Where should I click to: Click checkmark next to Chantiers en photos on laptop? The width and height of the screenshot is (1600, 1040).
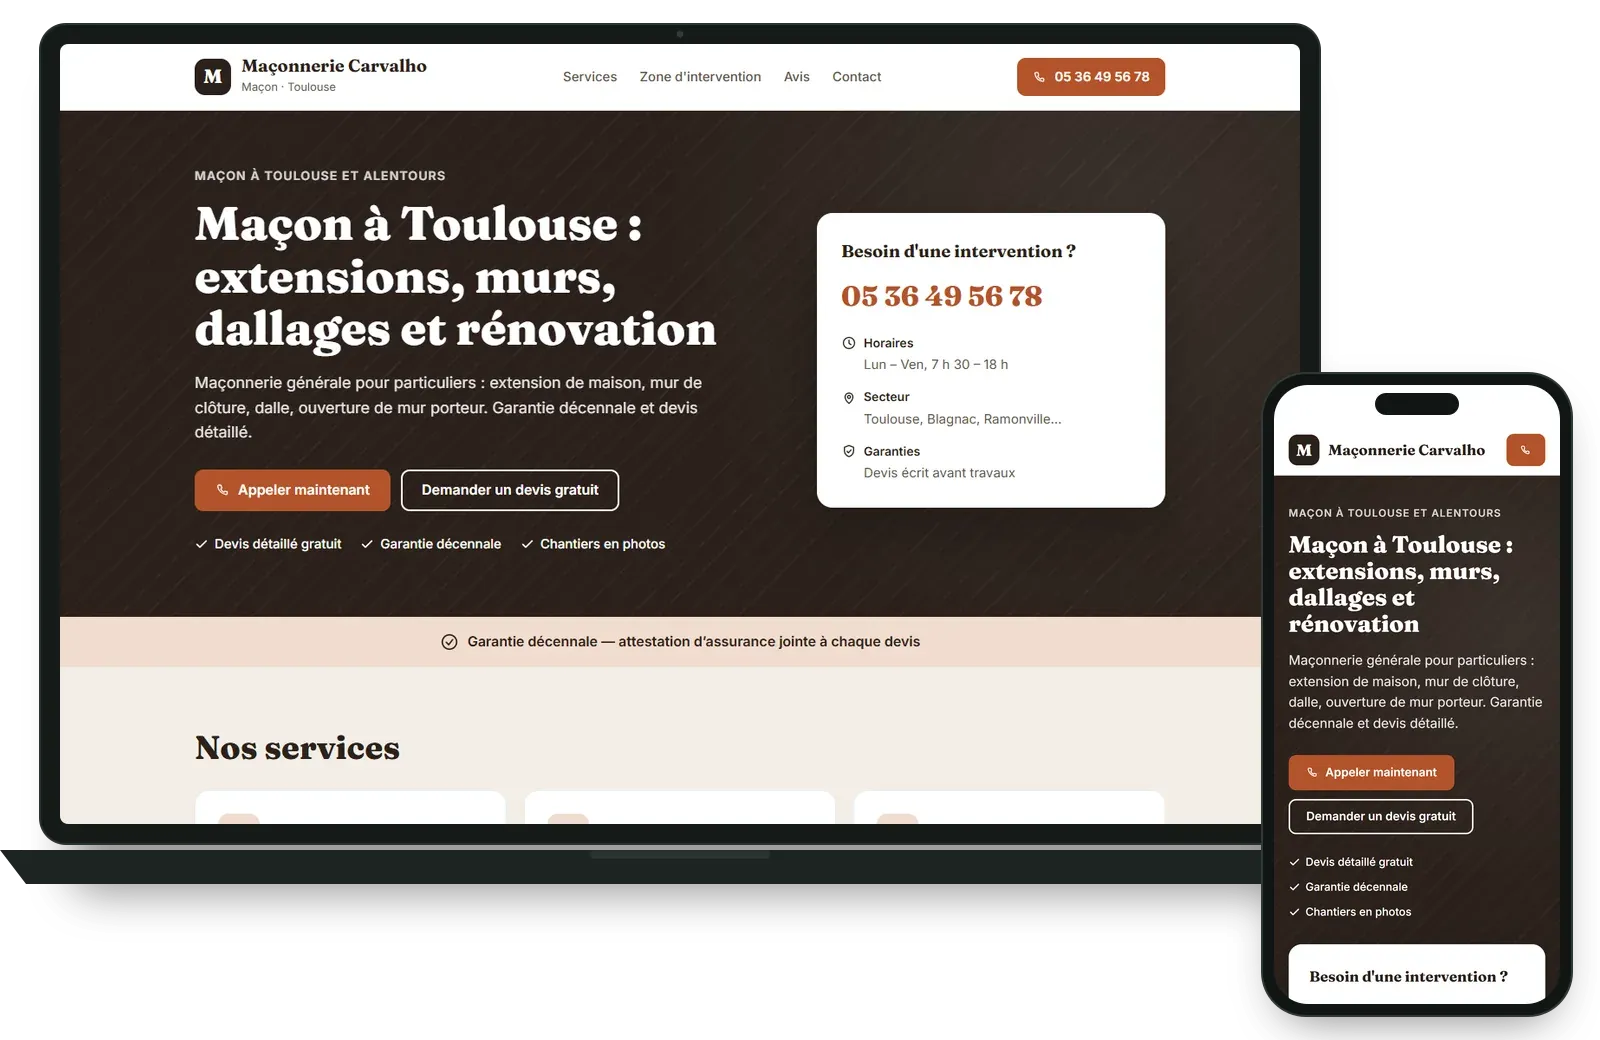527,544
